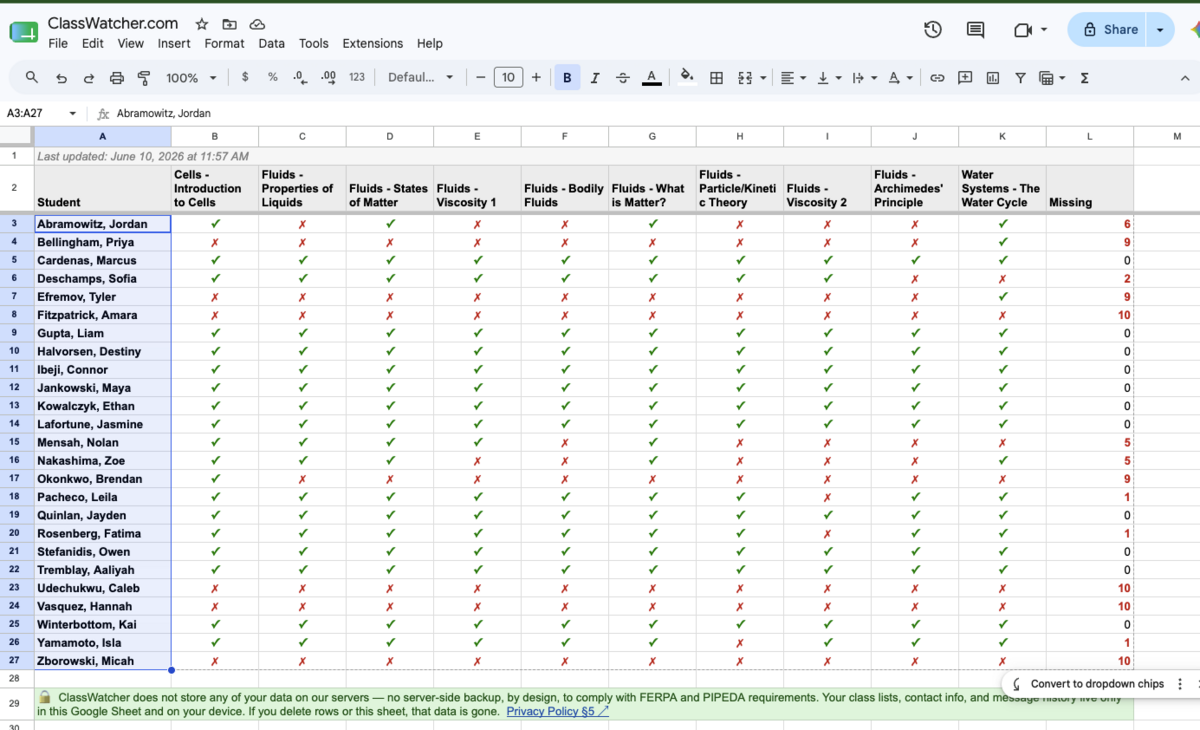The image size is (1200, 730).
Task: Activate the paint format tool
Action: pos(143,77)
